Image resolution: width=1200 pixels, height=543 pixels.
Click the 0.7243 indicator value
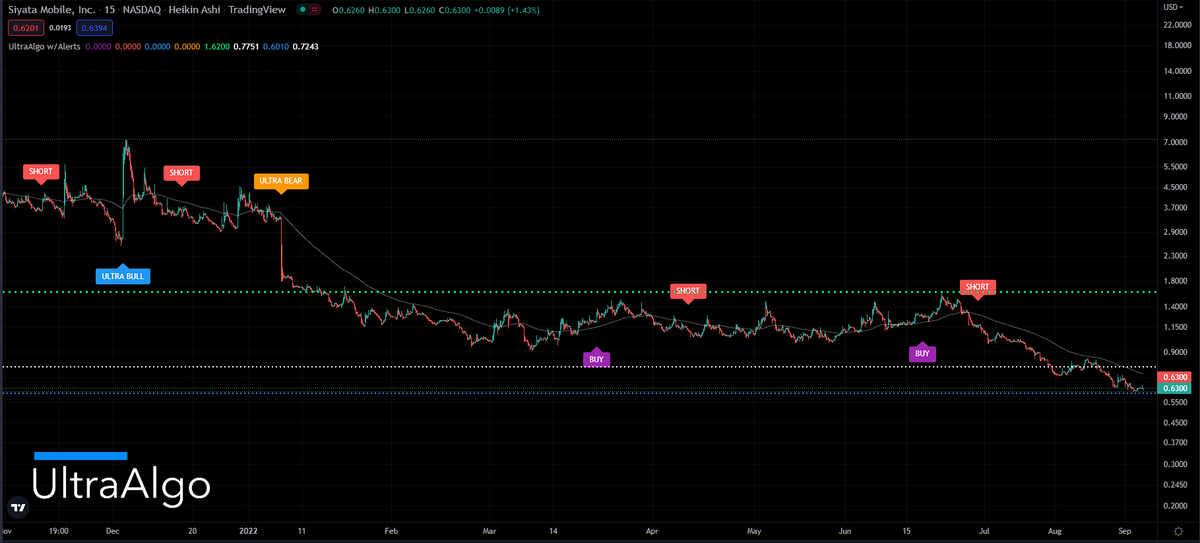[306, 46]
